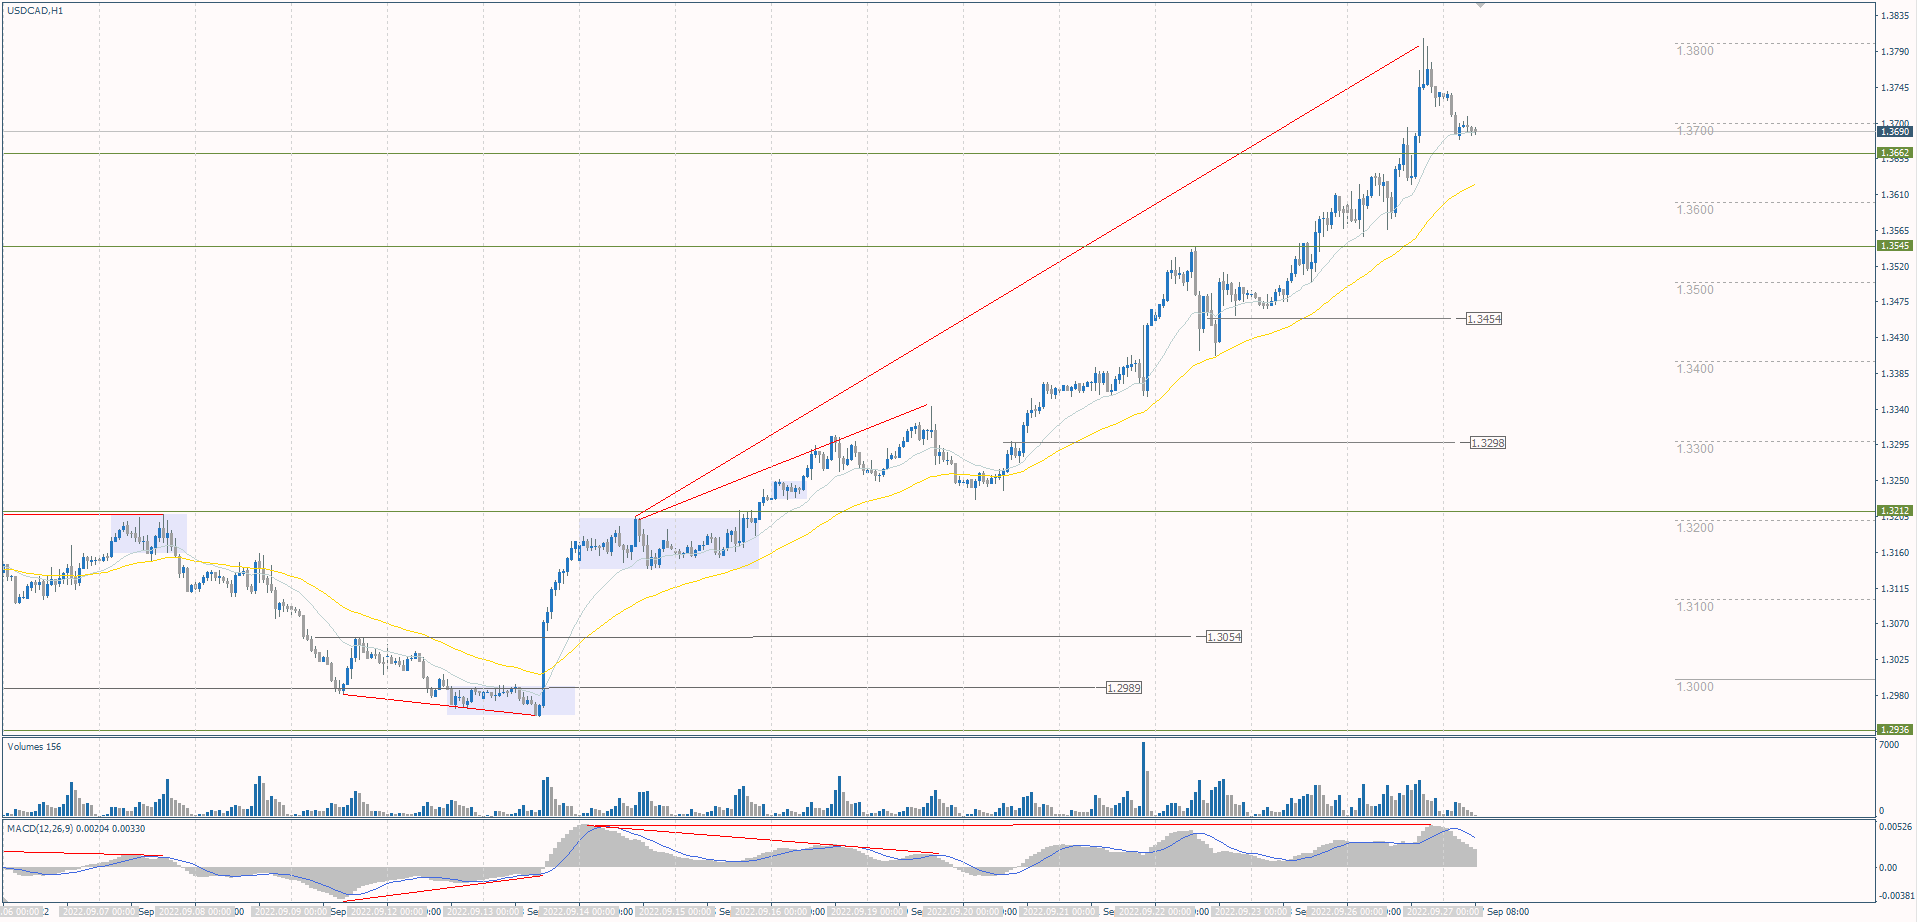This screenshot has height=922, width=1917.
Task: Click the 2022.09.22 00:00 date marker
Action: (x=1156, y=912)
